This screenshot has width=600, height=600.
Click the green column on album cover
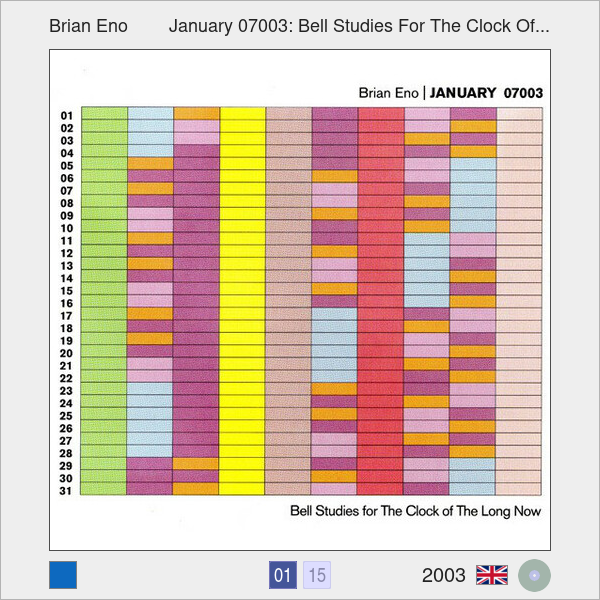click(104, 300)
